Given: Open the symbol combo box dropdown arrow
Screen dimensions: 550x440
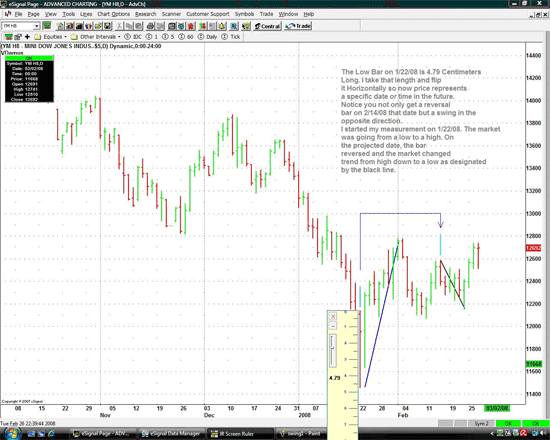Looking at the screenshot, I should coord(36,26).
